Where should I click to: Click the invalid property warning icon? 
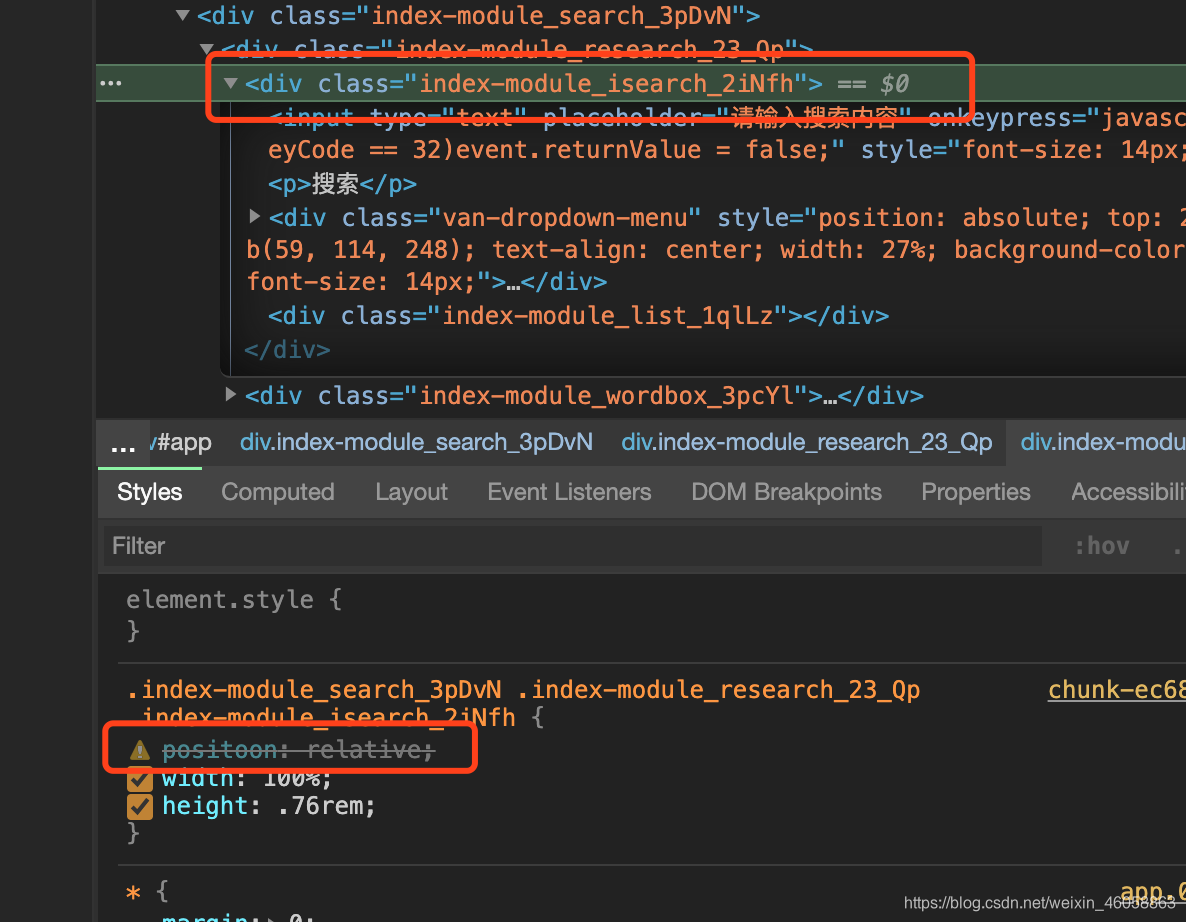click(x=140, y=750)
